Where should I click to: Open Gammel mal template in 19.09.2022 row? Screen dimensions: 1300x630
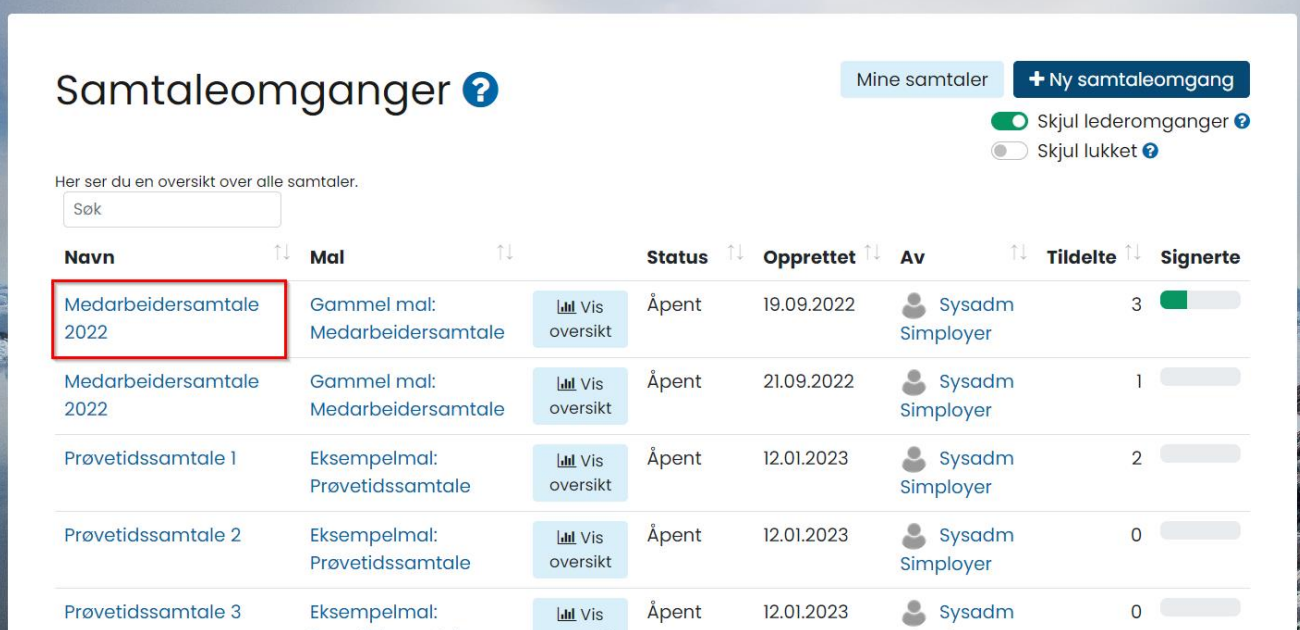(x=407, y=318)
